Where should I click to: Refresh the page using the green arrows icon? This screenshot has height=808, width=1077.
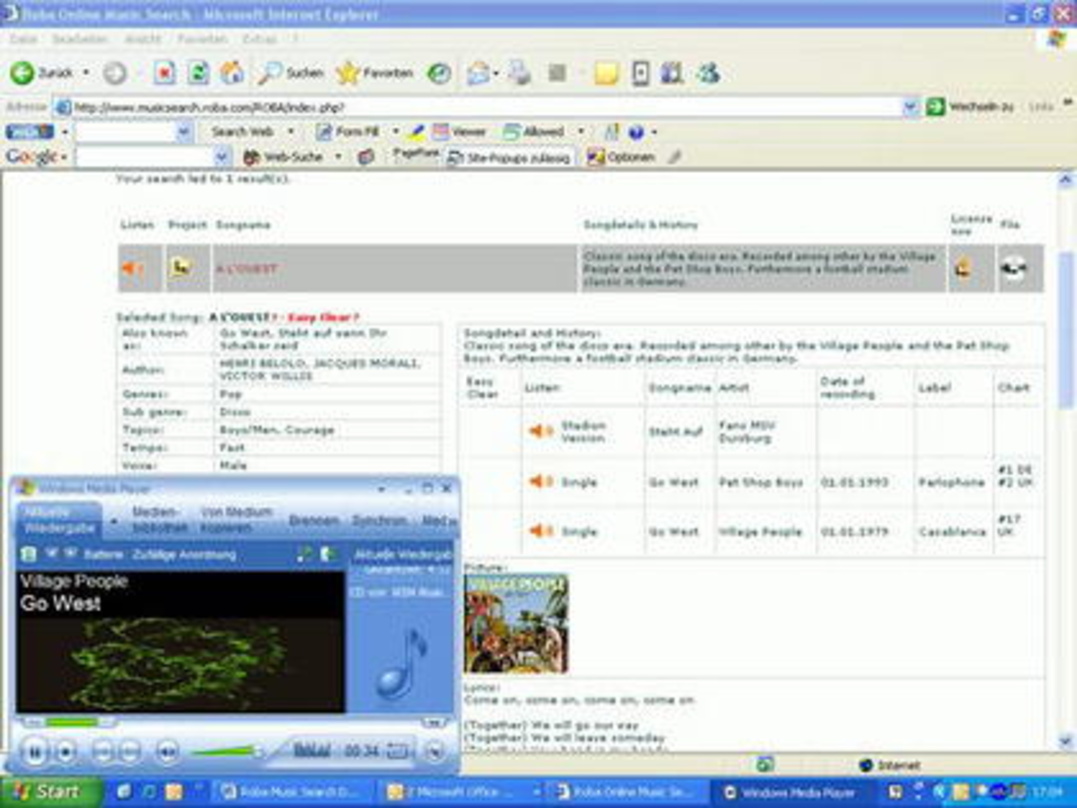[x=199, y=73]
